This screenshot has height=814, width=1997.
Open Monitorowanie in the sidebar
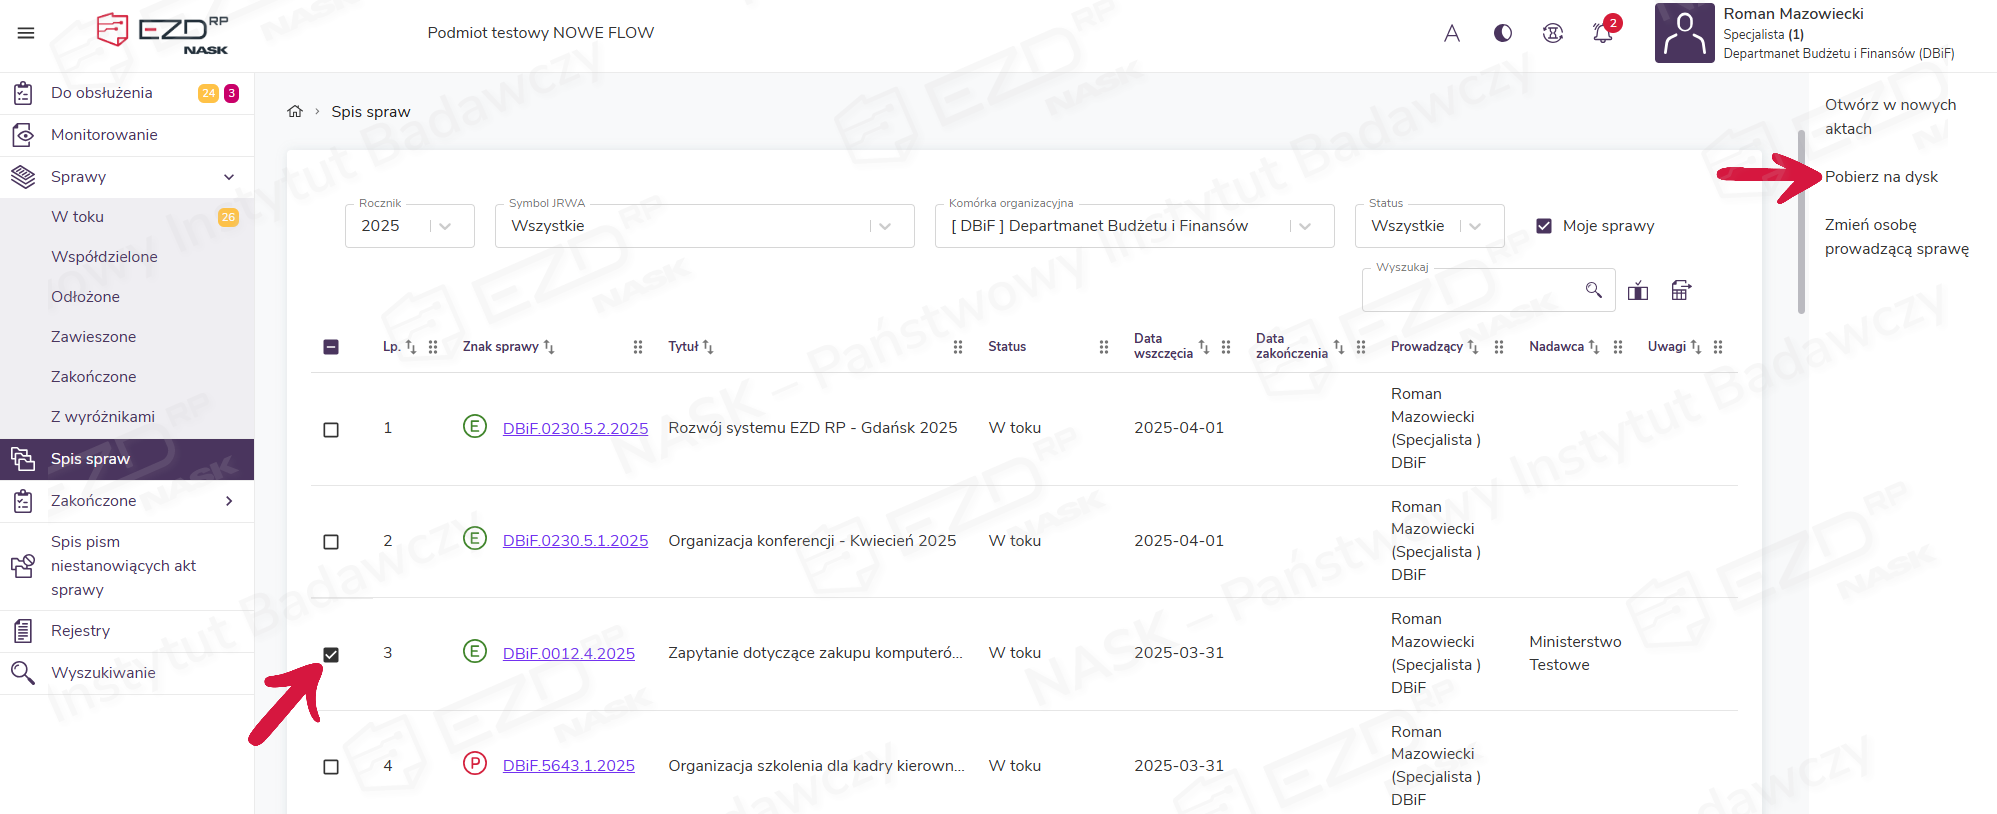[104, 135]
